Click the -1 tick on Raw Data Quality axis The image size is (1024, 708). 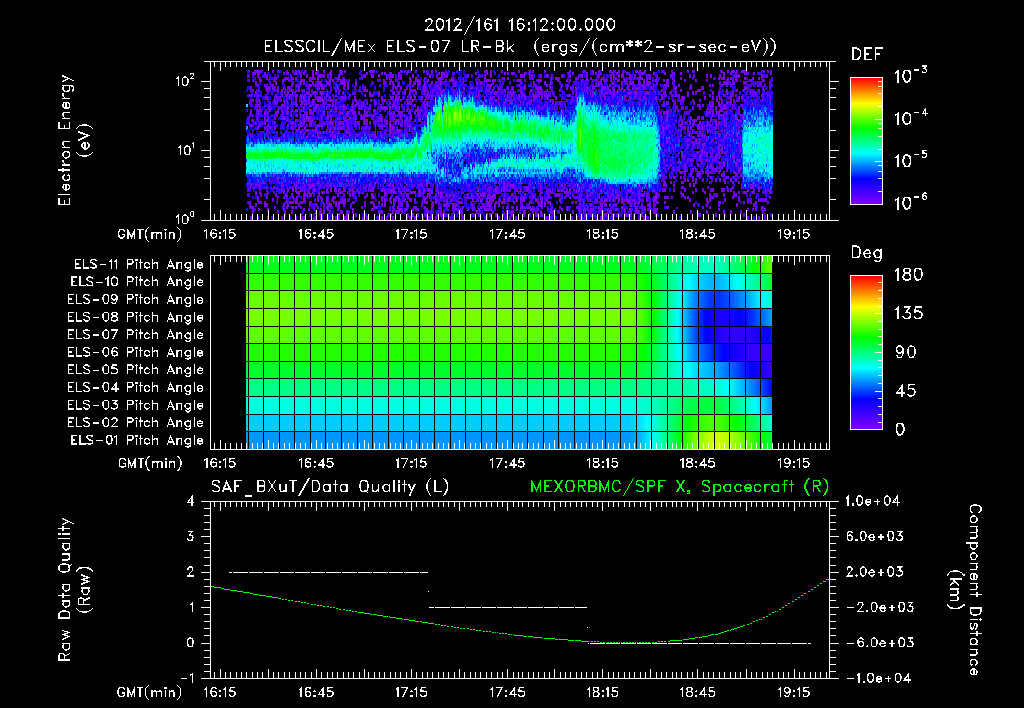pos(187,678)
